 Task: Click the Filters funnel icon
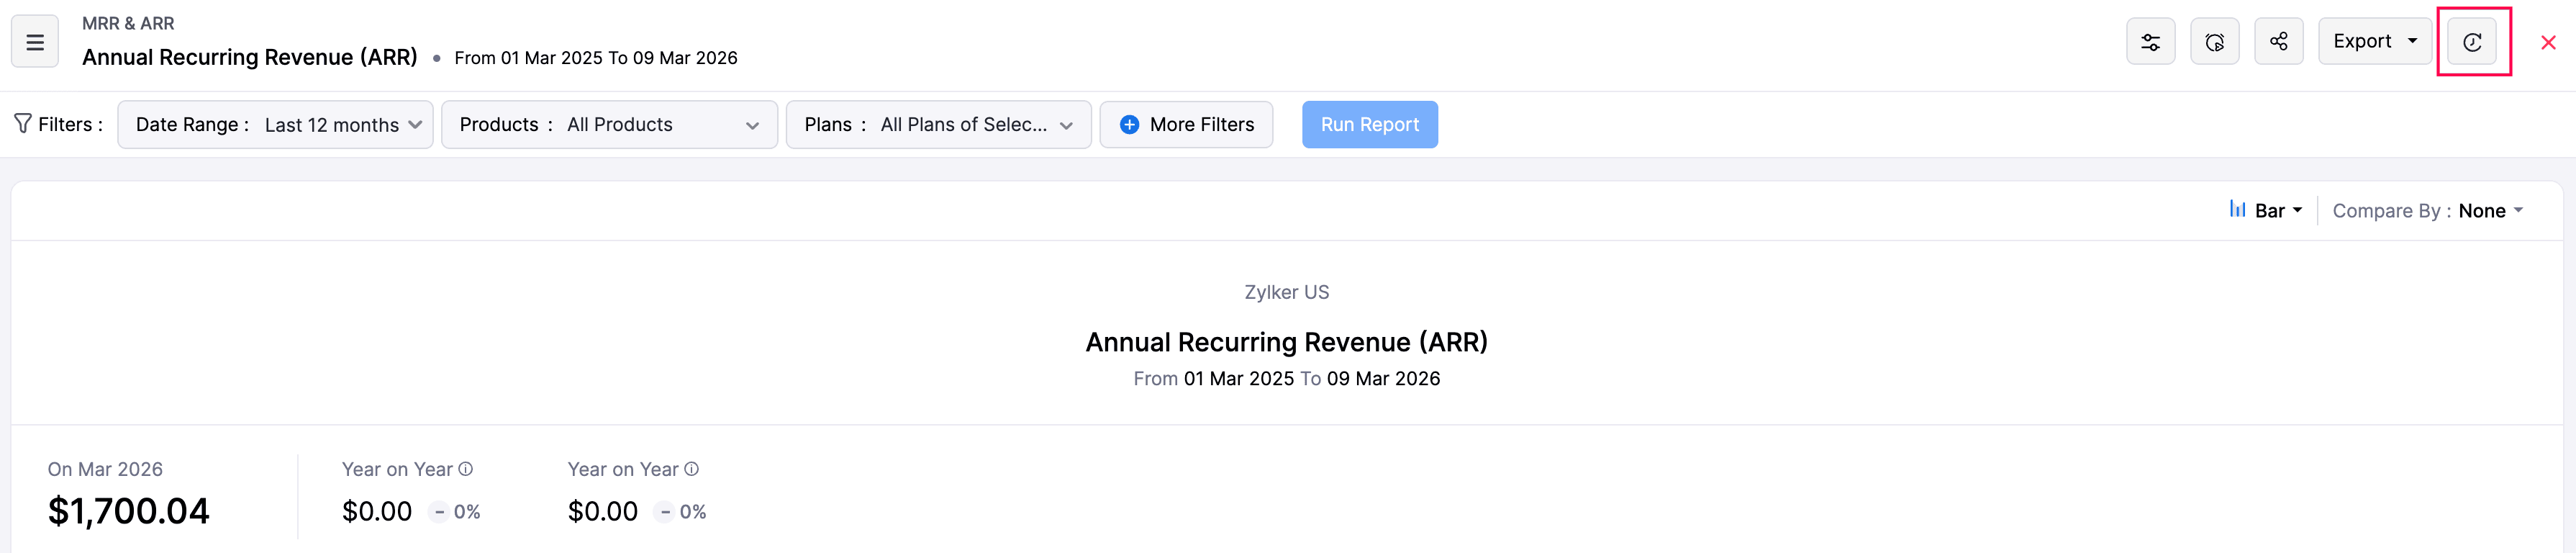(x=22, y=124)
